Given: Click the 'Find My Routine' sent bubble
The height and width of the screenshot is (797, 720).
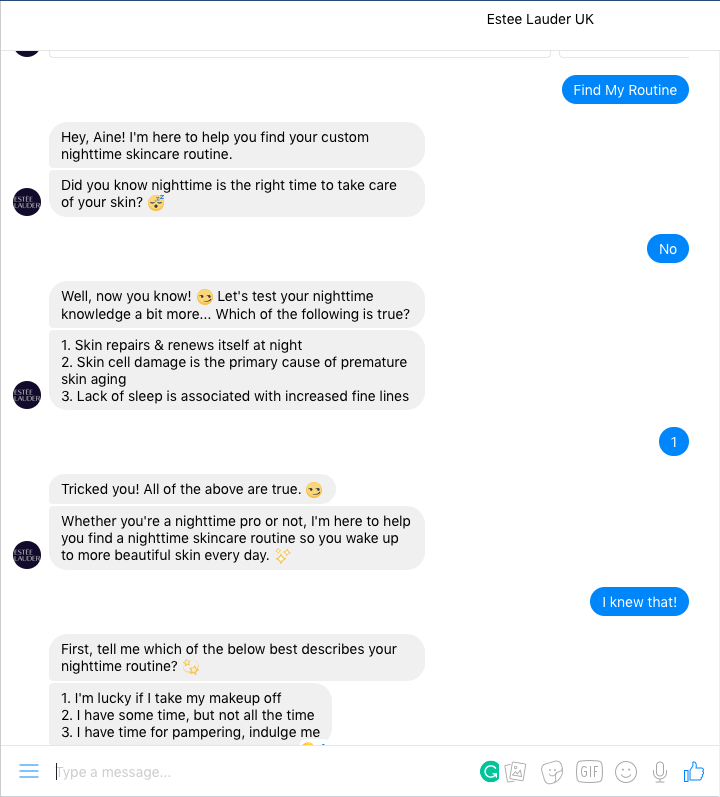Looking at the screenshot, I should click(x=625, y=90).
